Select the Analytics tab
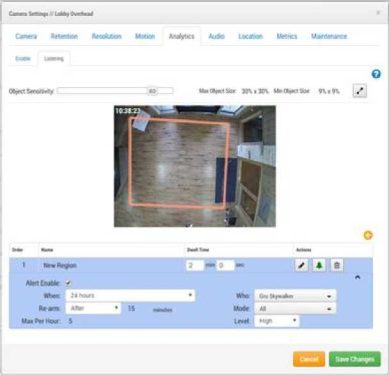389x375 pixels. (181, 36)
